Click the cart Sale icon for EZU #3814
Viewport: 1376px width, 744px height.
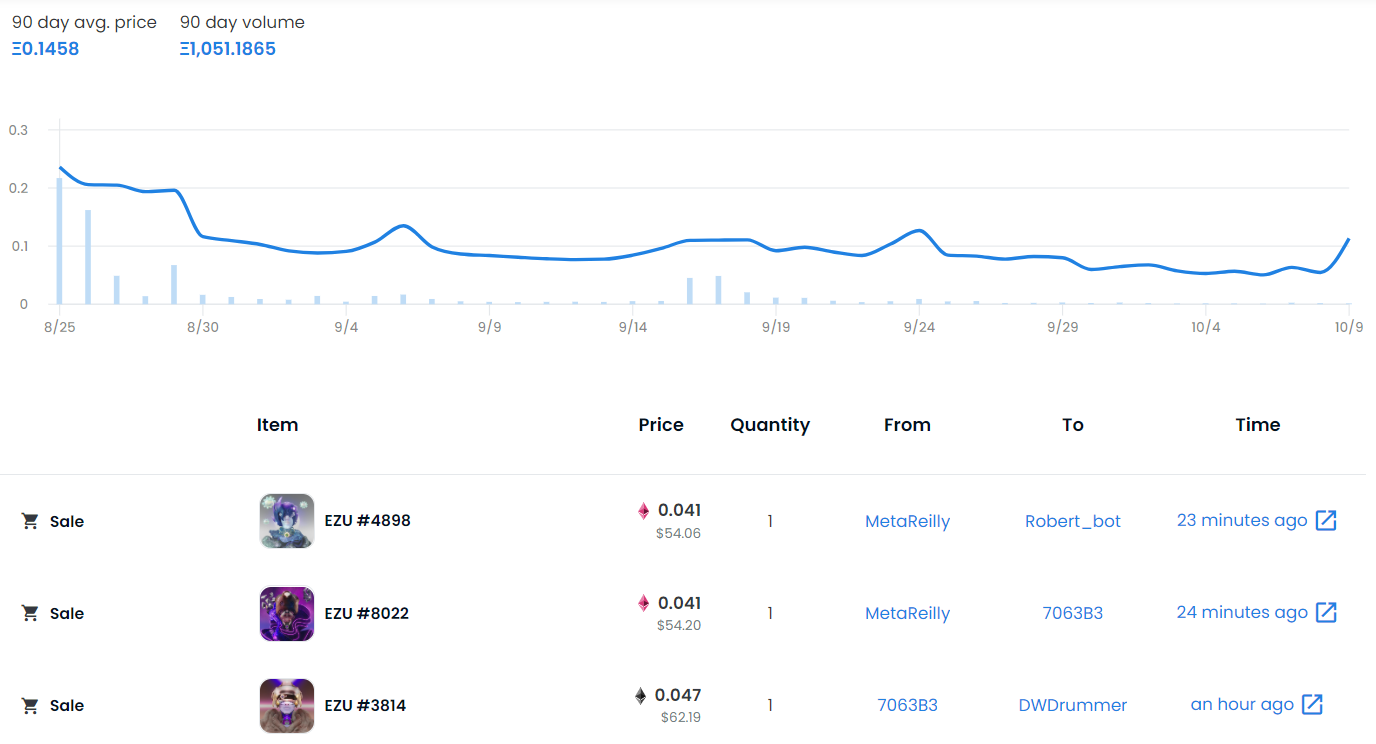pyautogui.click(x=31, y=705)
